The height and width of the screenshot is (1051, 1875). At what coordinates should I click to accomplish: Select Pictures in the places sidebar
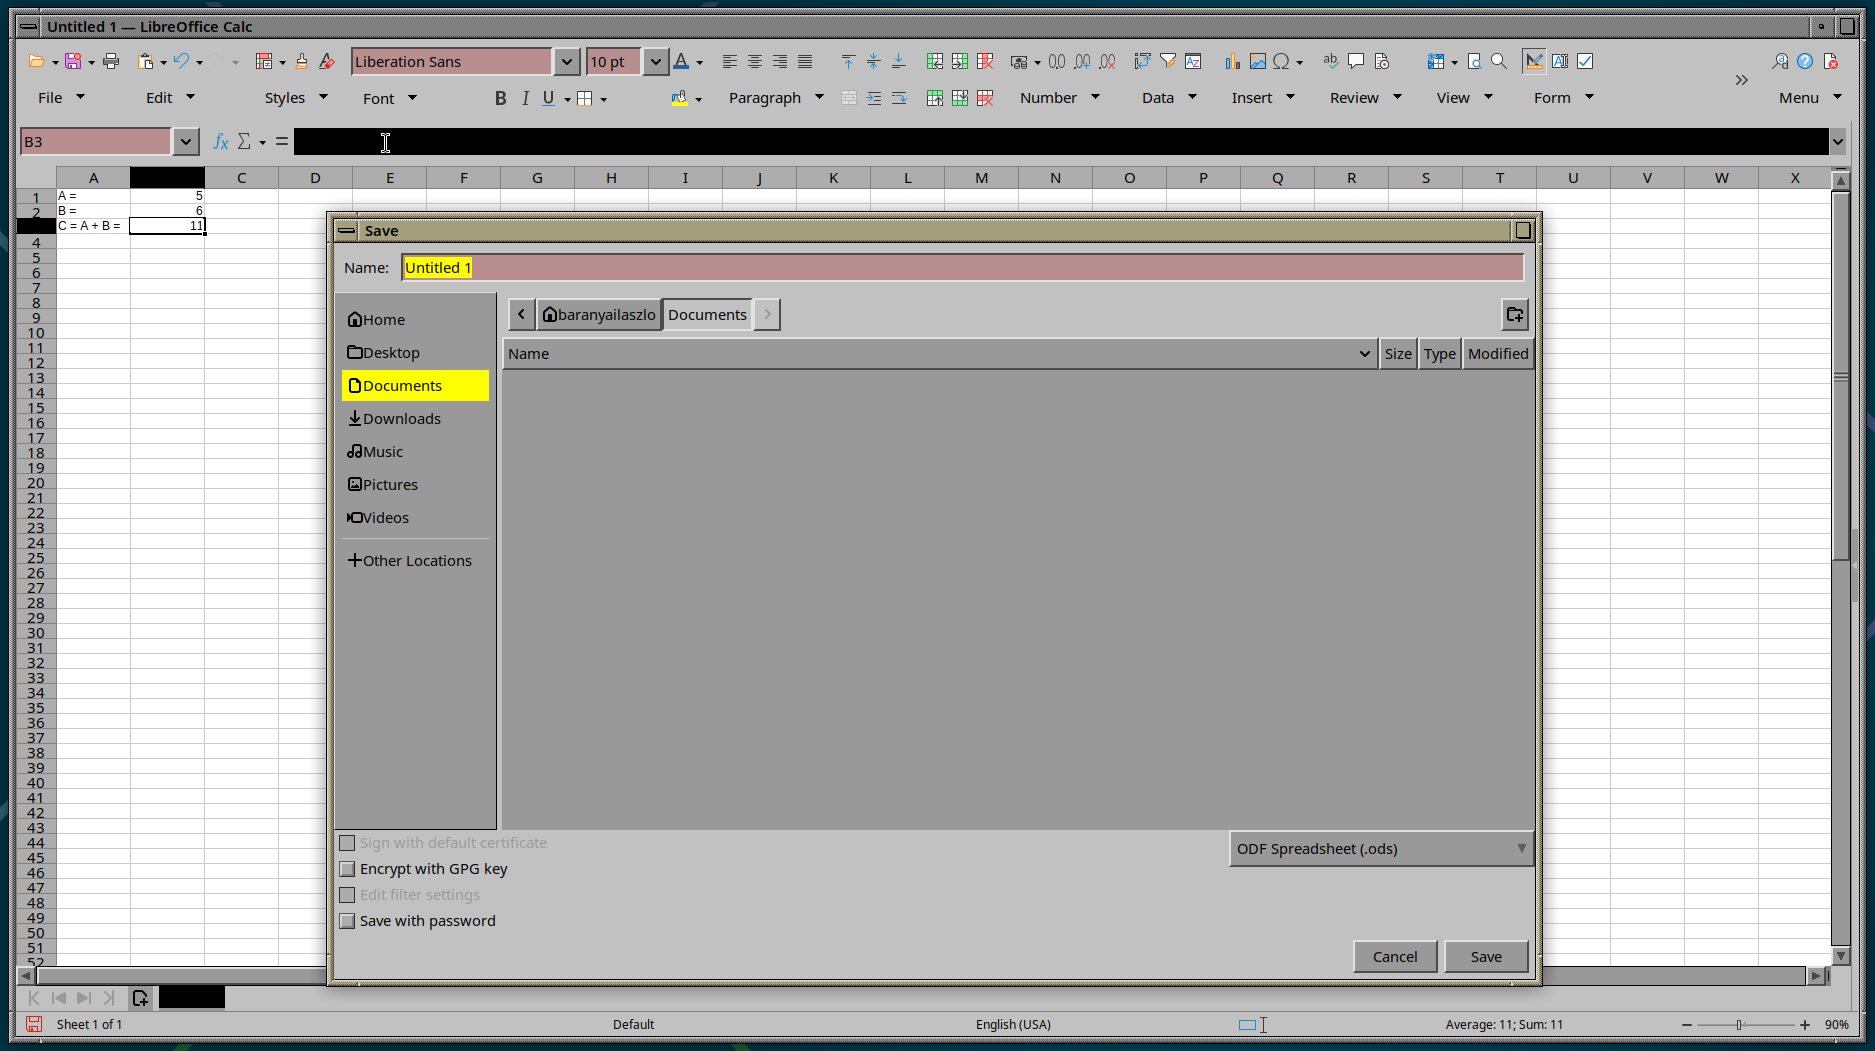tap(415, 485)
